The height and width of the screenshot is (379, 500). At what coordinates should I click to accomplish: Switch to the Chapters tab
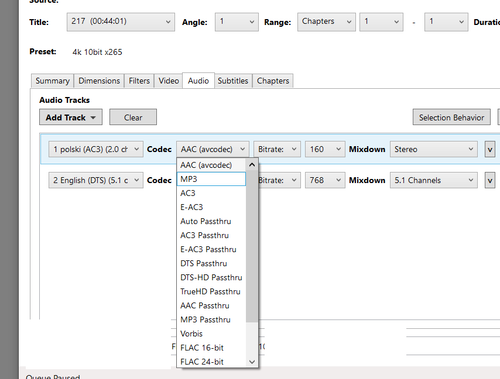[x=273, y=81]
